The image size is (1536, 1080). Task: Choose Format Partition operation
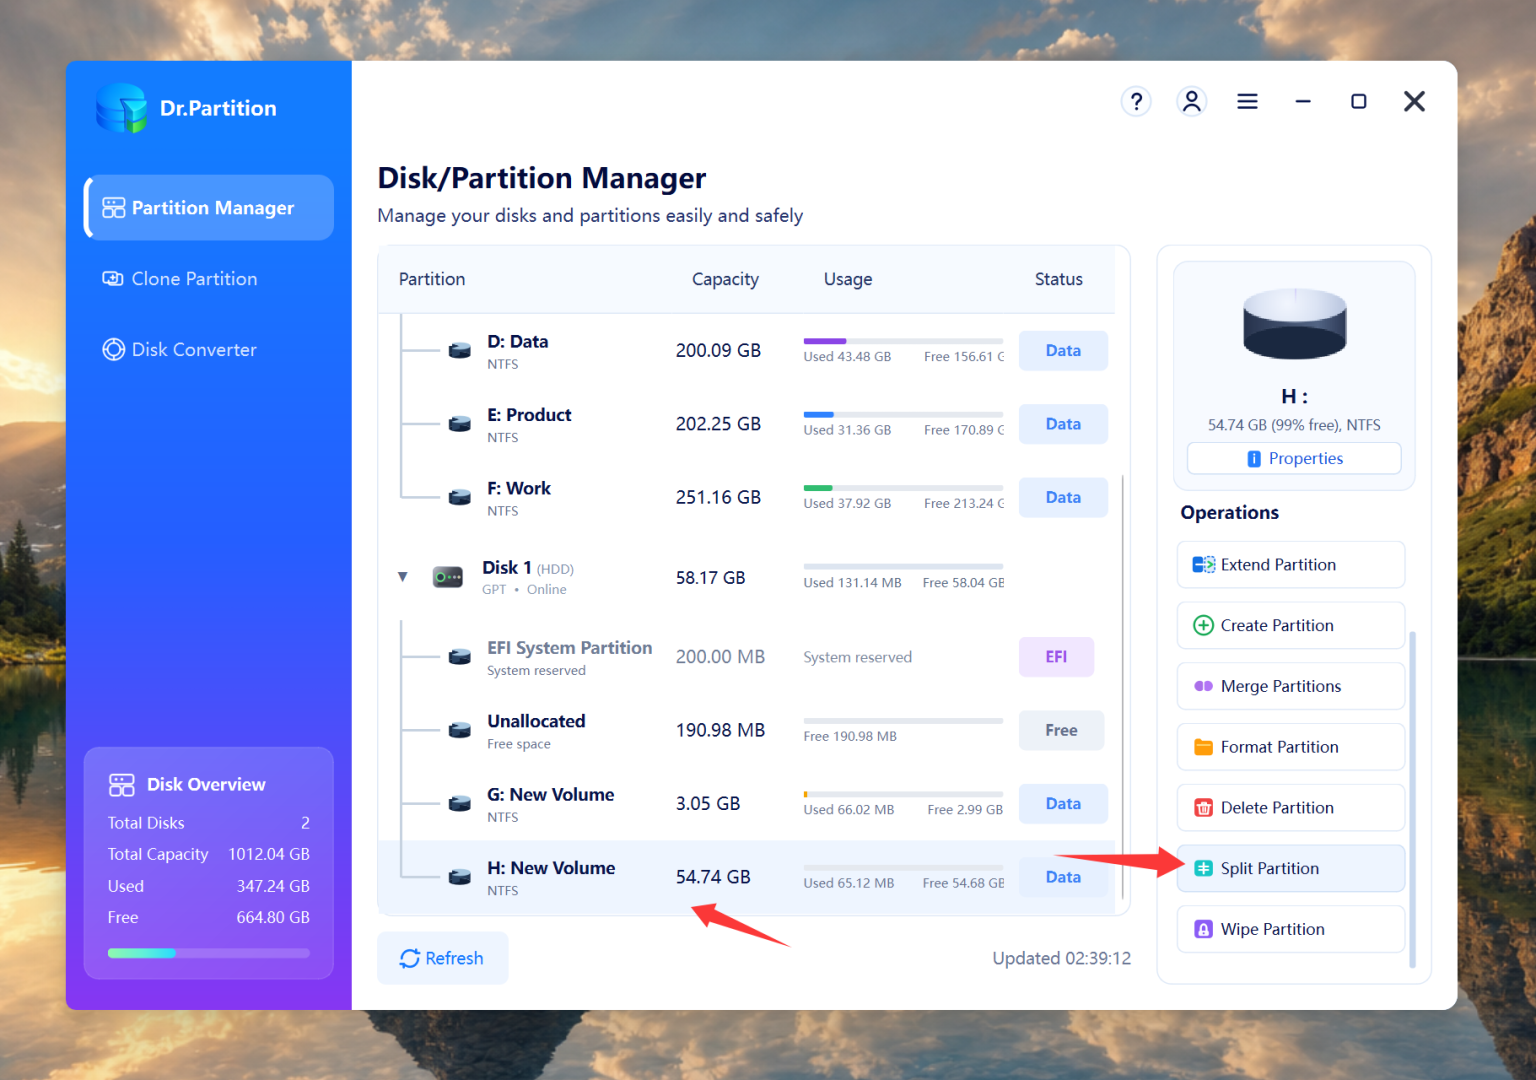pos(1291,747)
